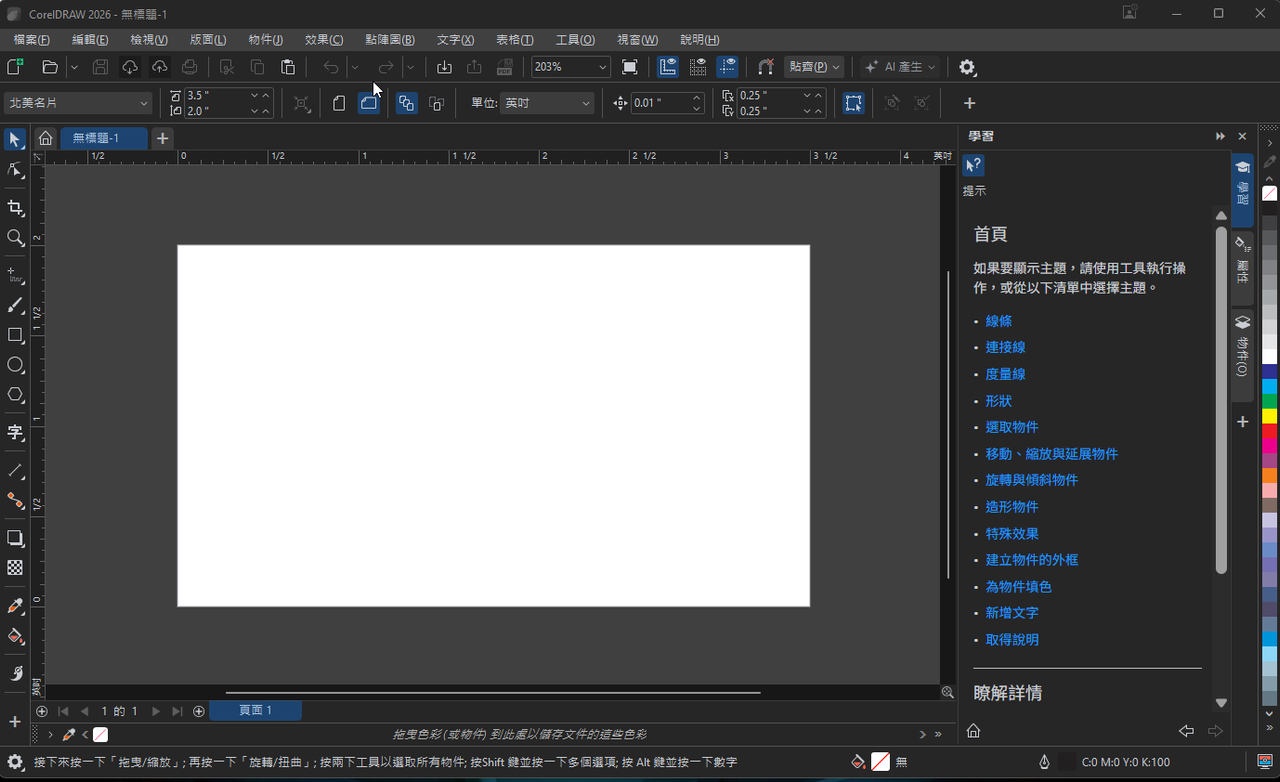Select the Eyedropper tool
This screenshot has height=782, width=1280.
pos(15,606)
